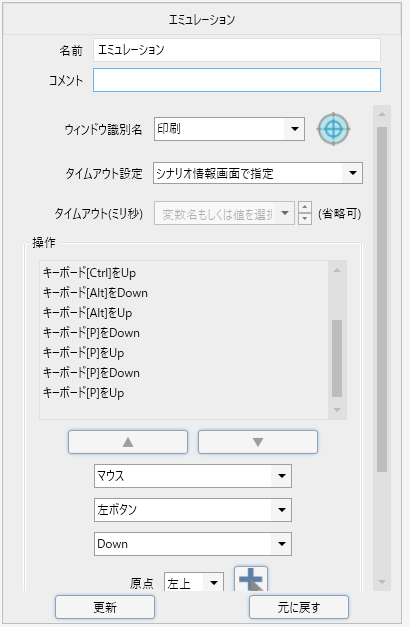Click the crosshair window target picker icon

pyautogui.click(x=334, y=129)
